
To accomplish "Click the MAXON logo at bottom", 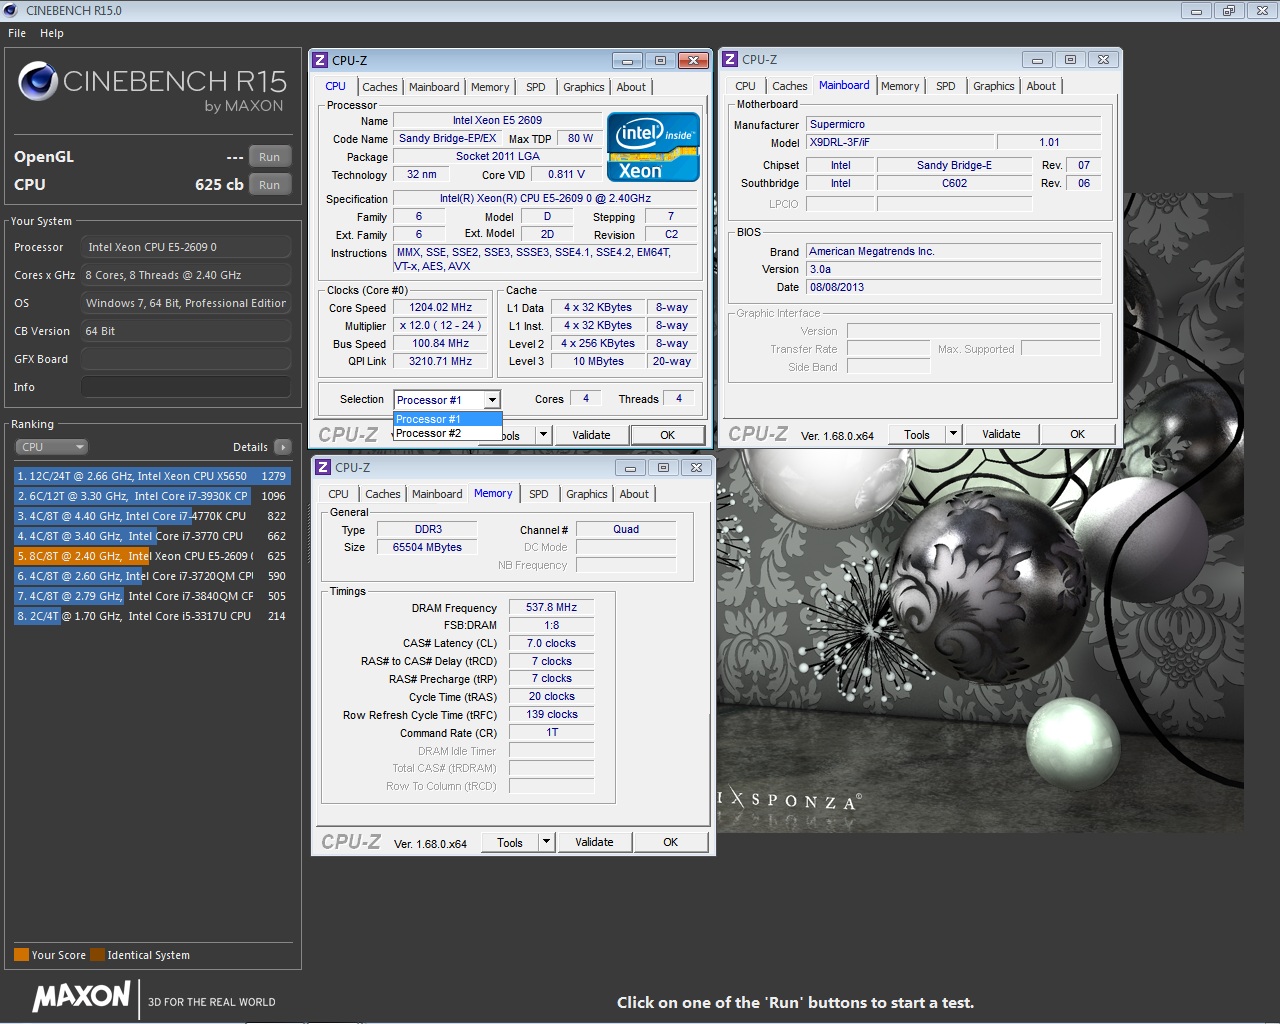I will 82,996.
